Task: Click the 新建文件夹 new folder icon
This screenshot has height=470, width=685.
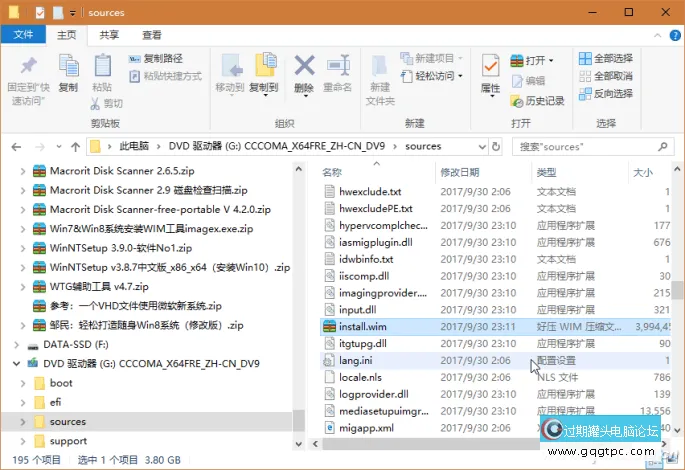Action: 379,66
